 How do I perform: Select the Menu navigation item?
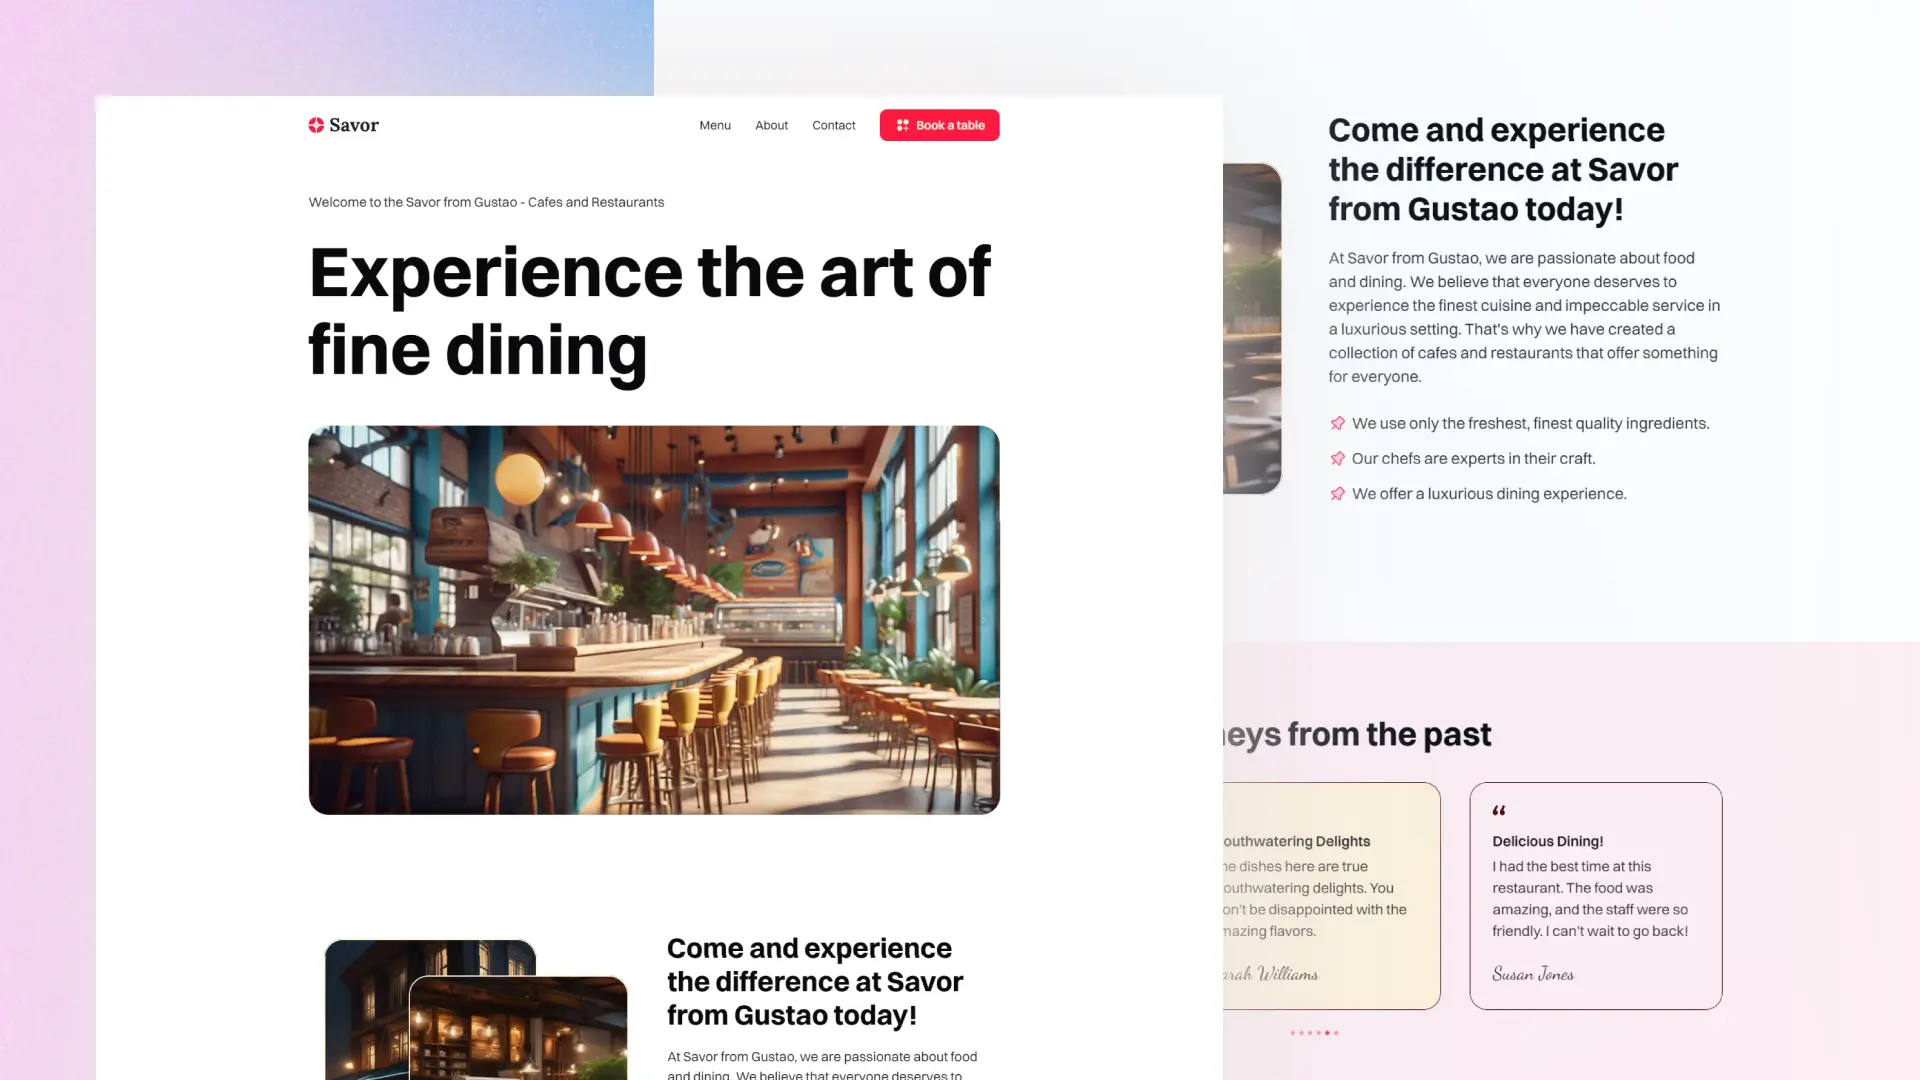[x=713, y=124]
